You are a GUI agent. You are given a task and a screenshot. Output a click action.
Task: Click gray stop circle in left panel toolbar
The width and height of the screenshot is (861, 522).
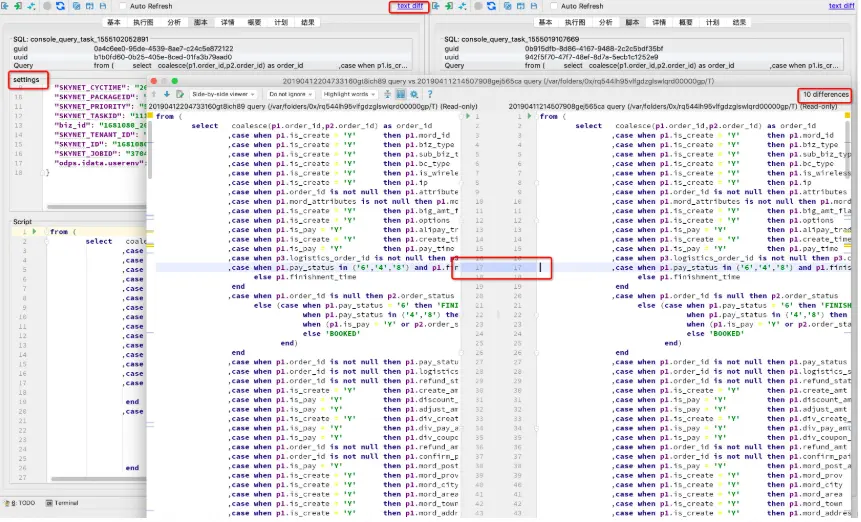click(47, 6)
